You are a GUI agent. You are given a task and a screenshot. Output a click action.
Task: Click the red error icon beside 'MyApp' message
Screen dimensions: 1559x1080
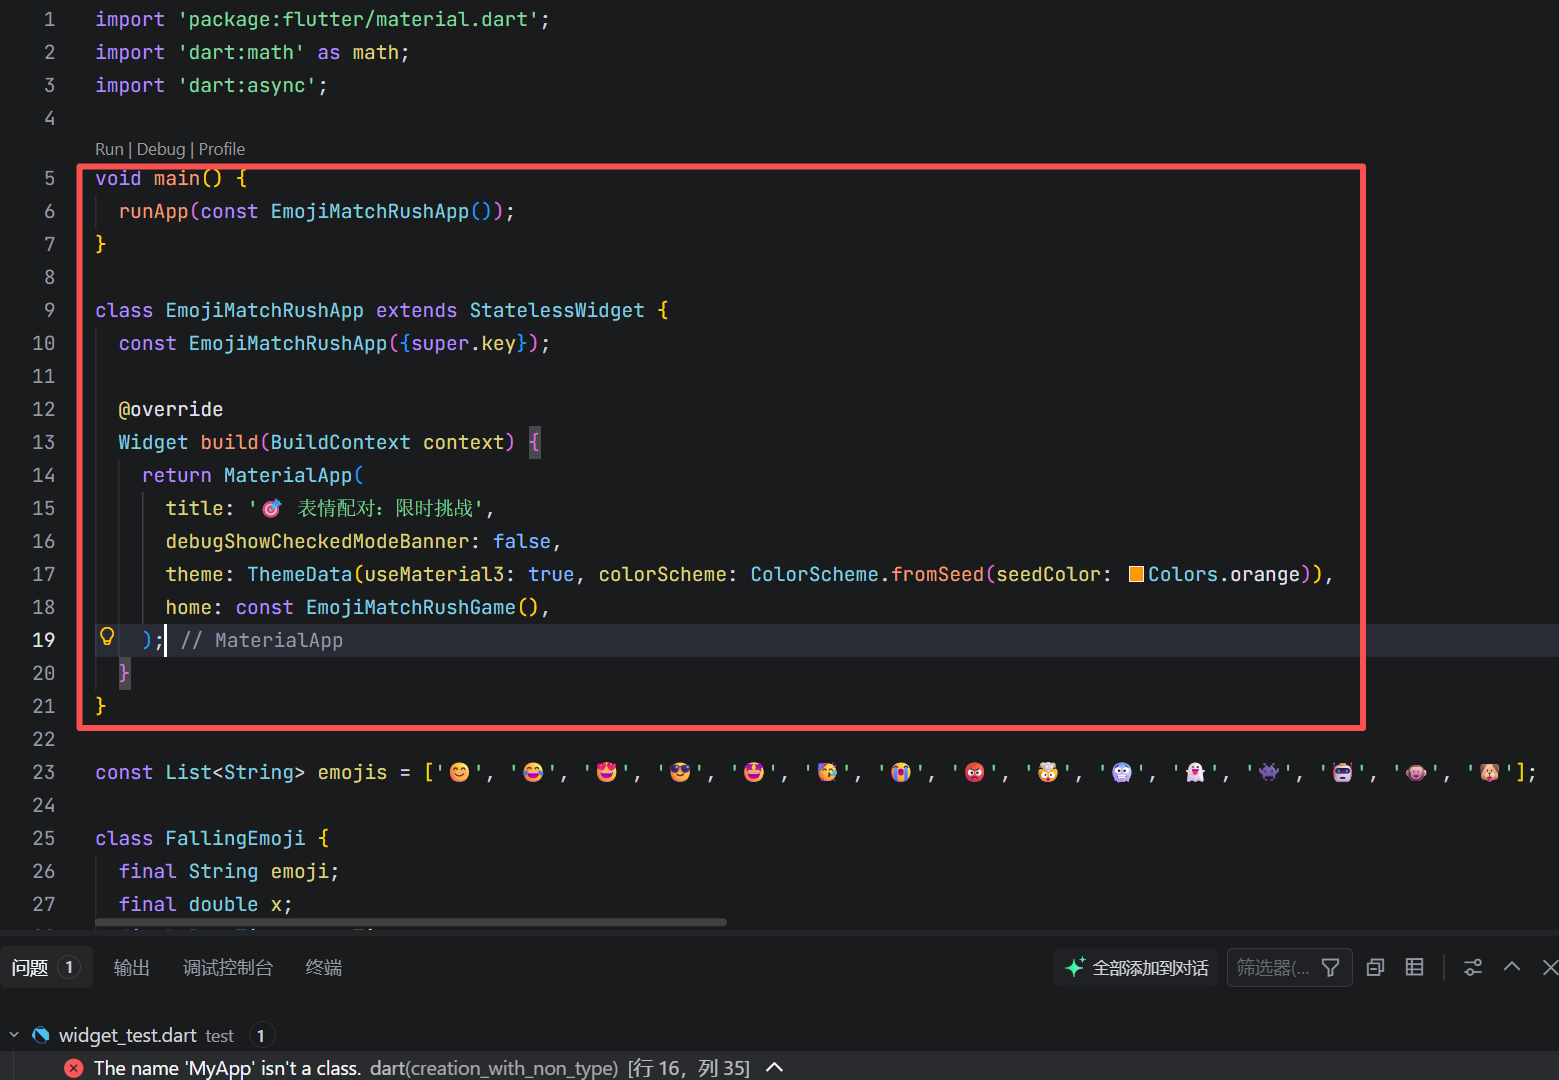74,1068
